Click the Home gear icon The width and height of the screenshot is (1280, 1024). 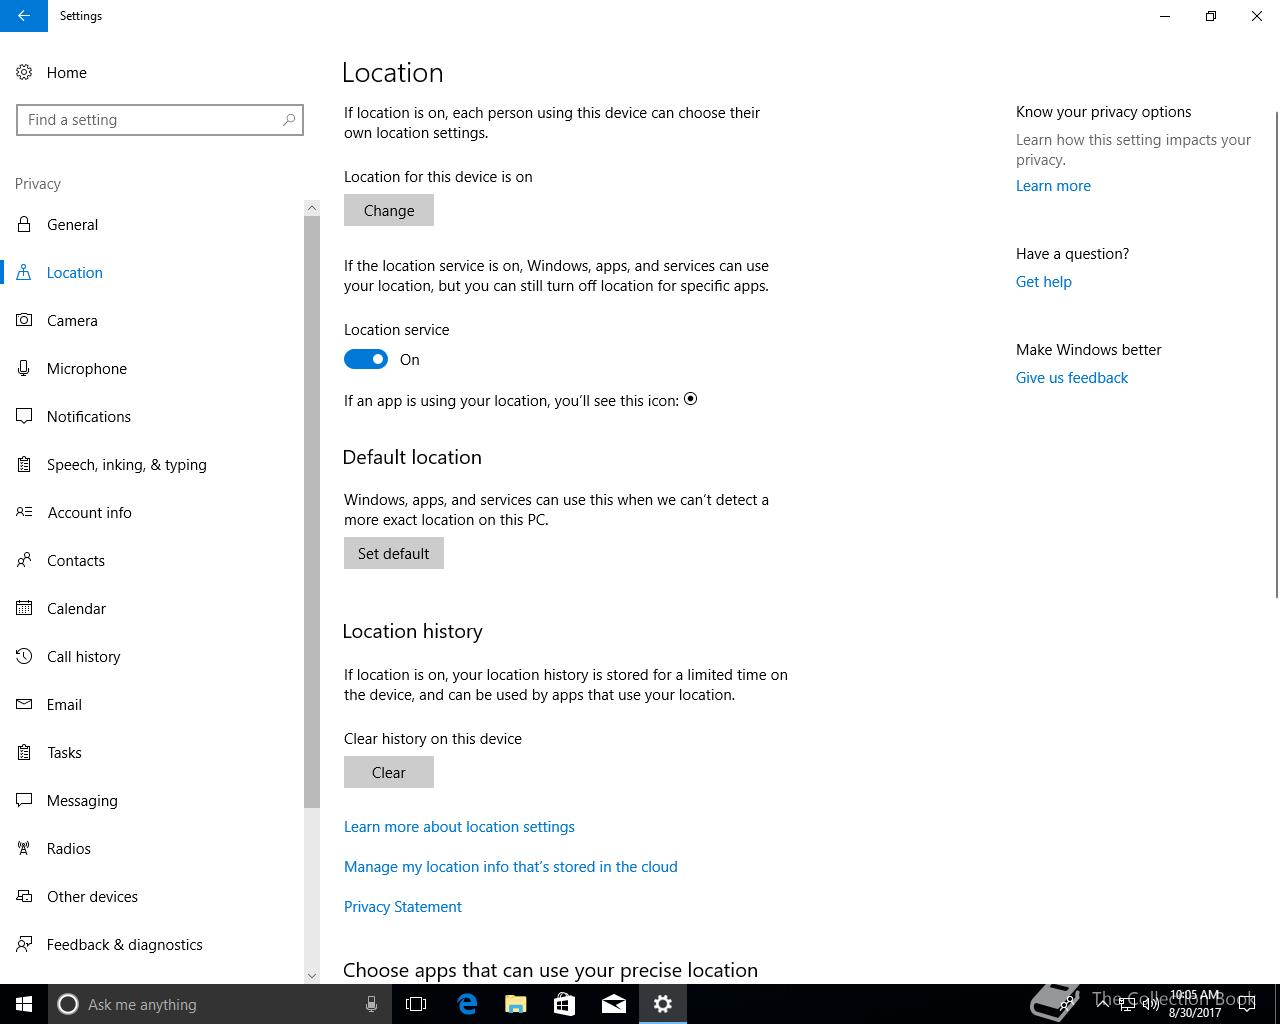24,72
